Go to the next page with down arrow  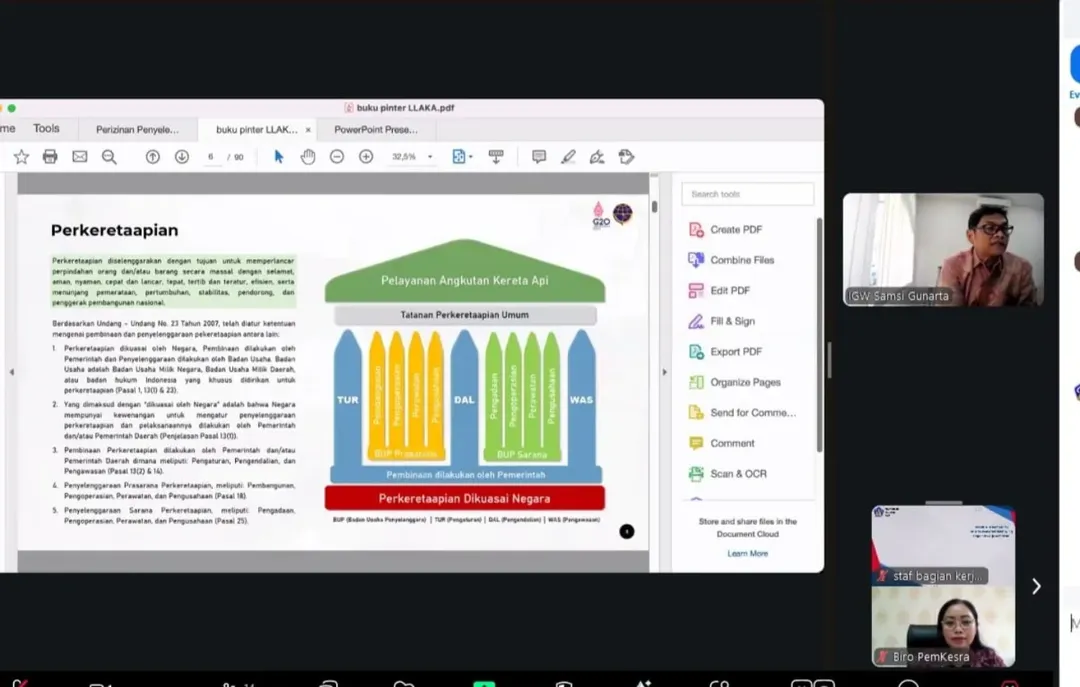pos(182,157)
